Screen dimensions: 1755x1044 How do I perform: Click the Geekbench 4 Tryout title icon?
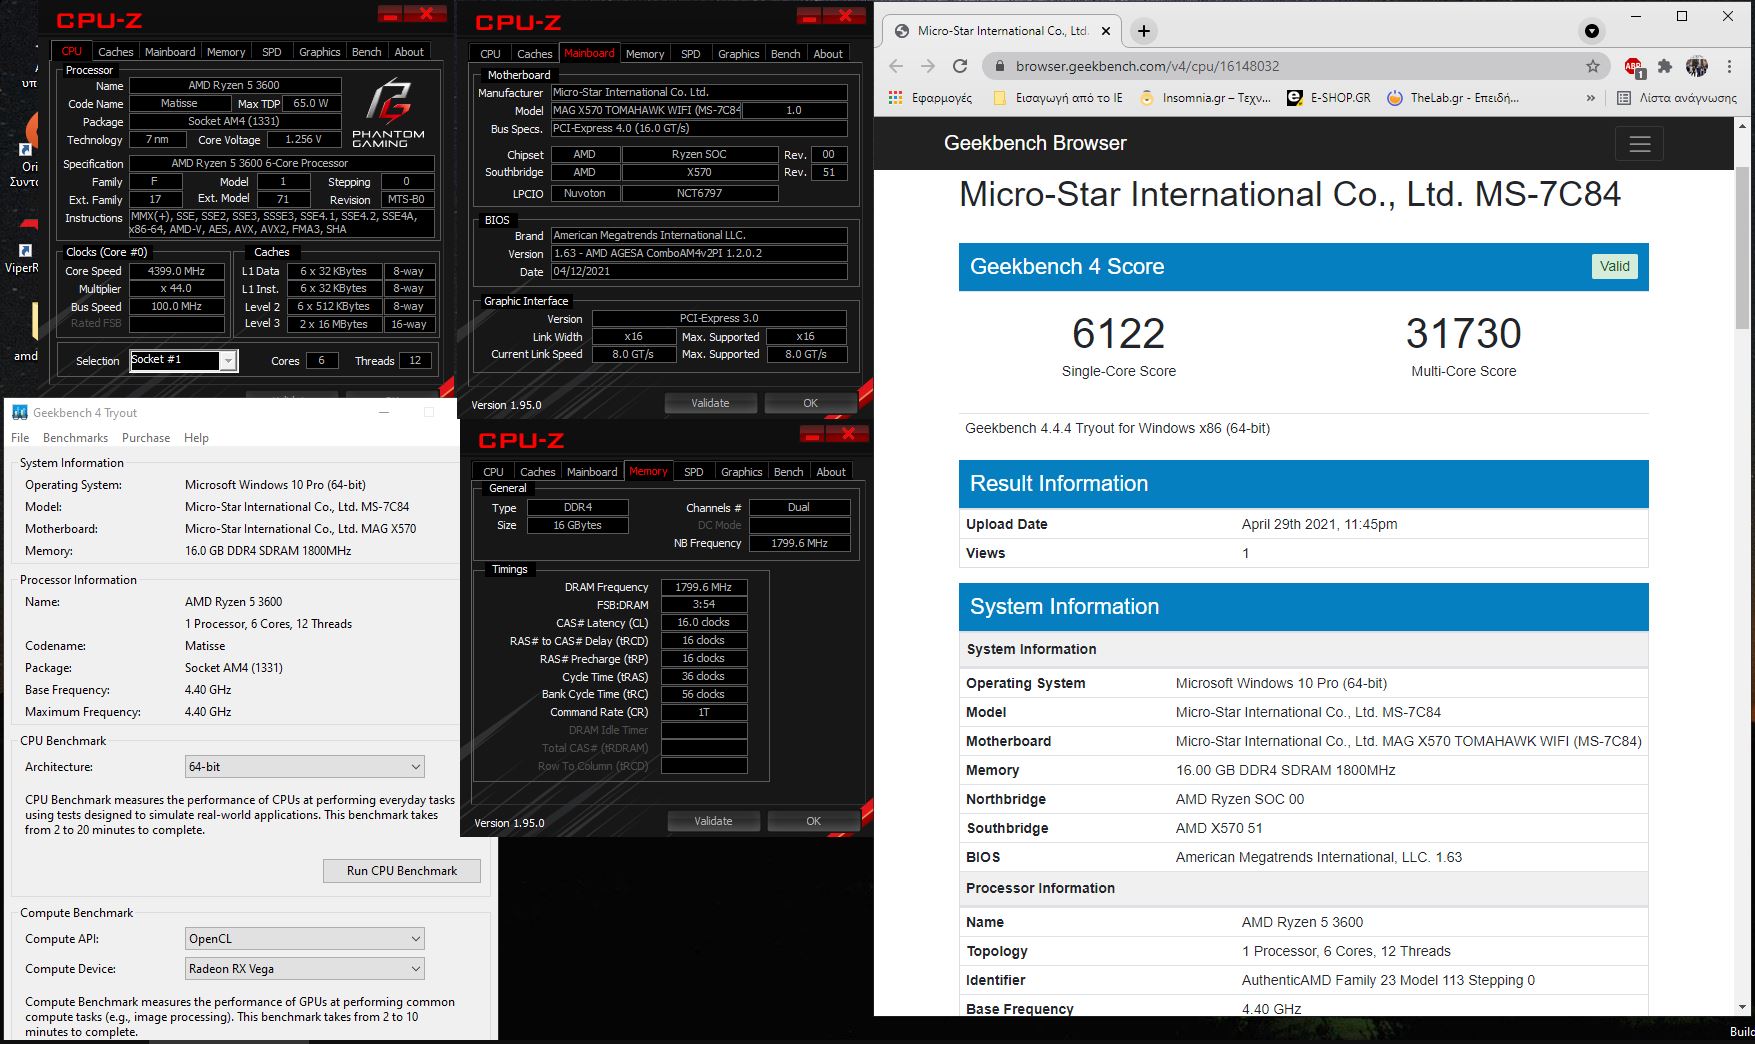pos(19,413)
